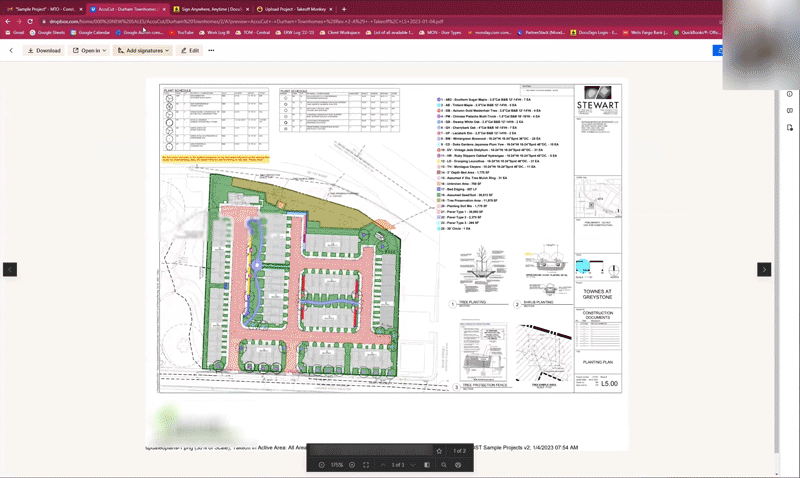Toggle full screen view in PDF toolbar
This screenshot has width=800, height=478.
click(366, 465)
